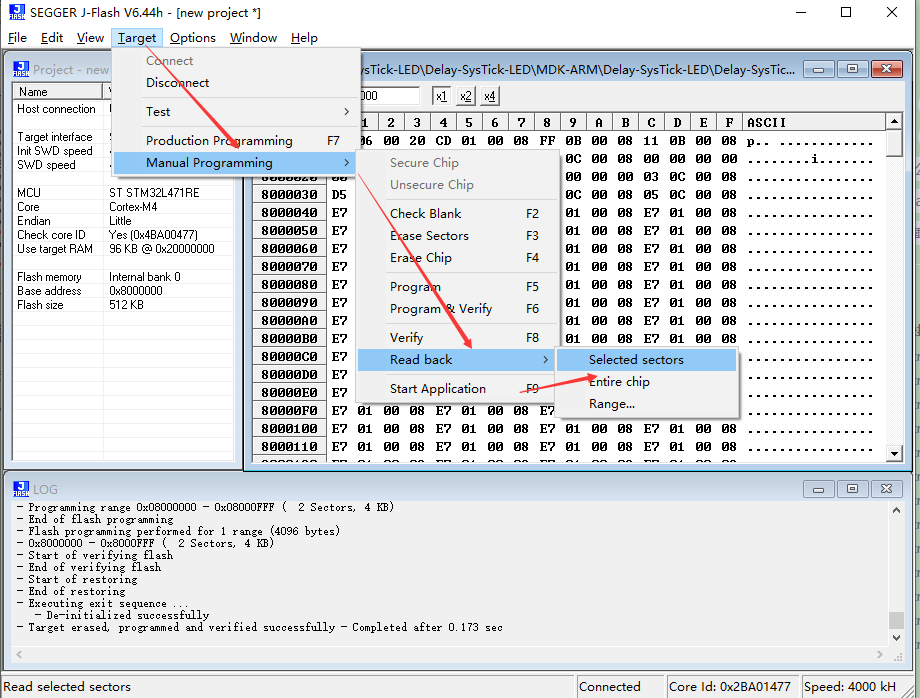Select Erase Chip command
The image size is (920, 698).
457,257
